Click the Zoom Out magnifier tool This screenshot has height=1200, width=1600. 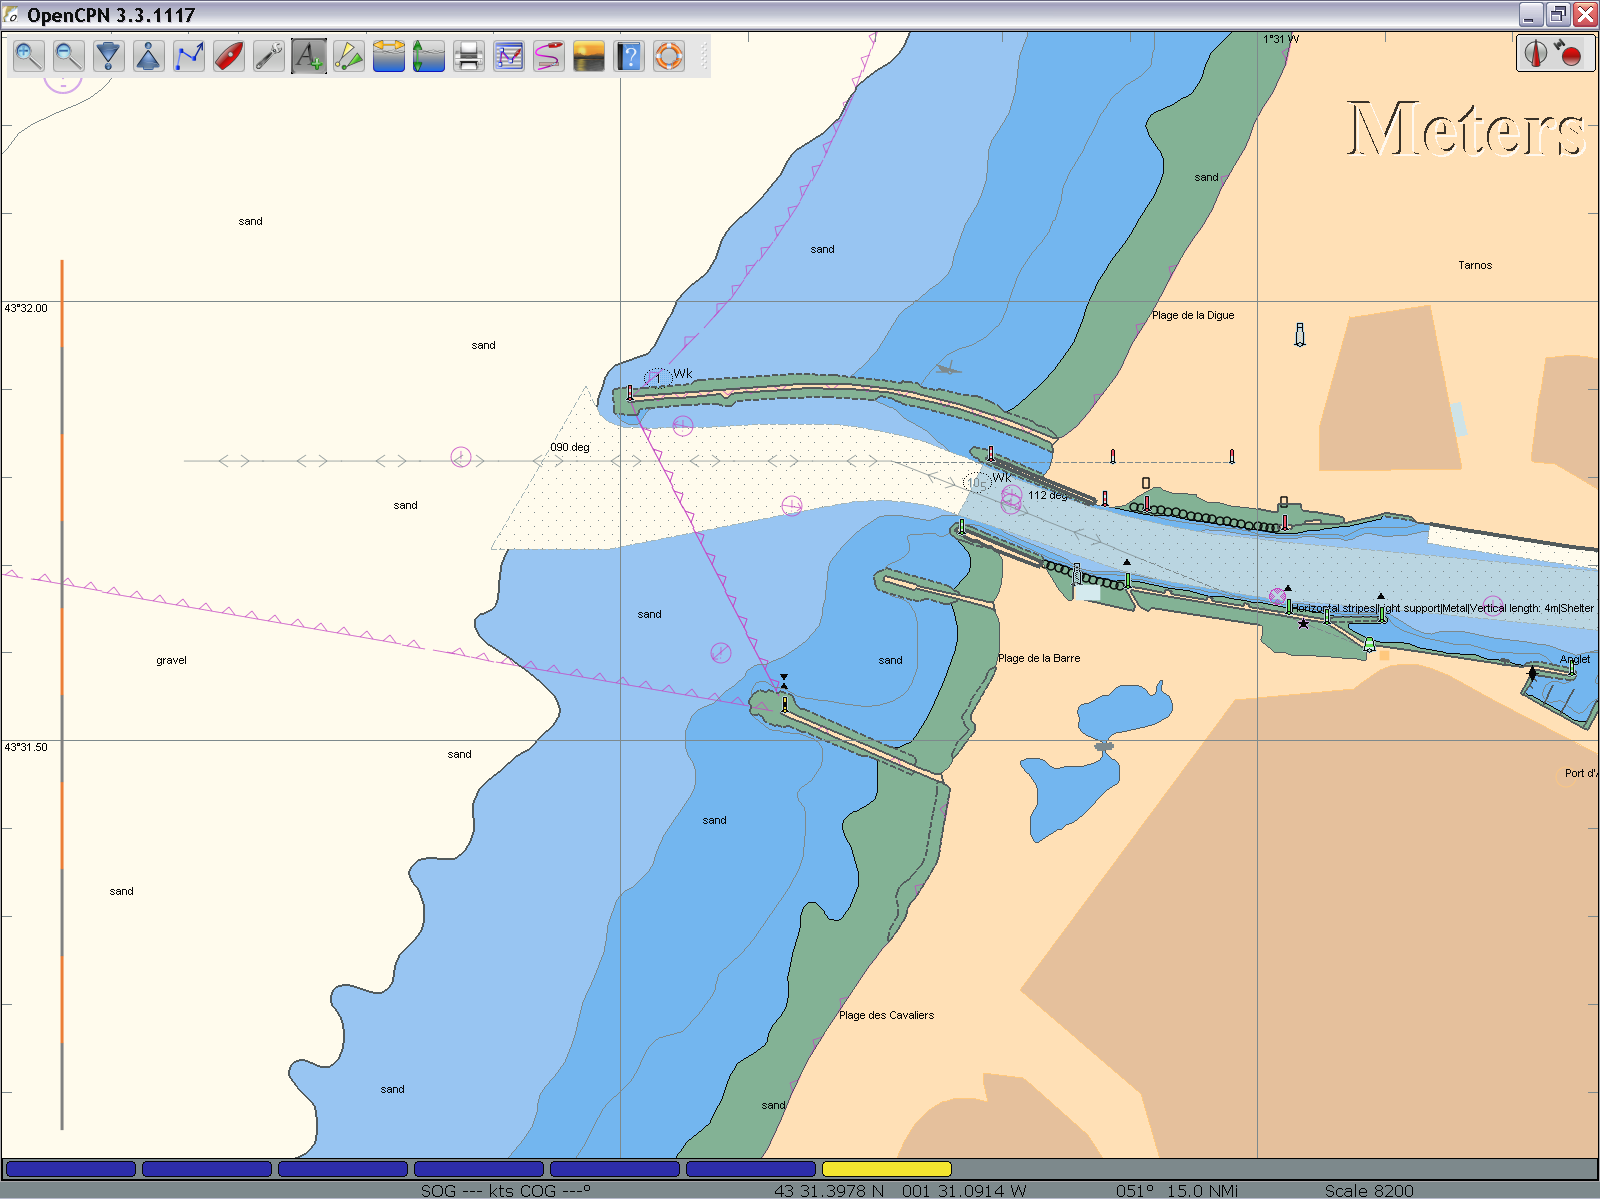[68, 56]
